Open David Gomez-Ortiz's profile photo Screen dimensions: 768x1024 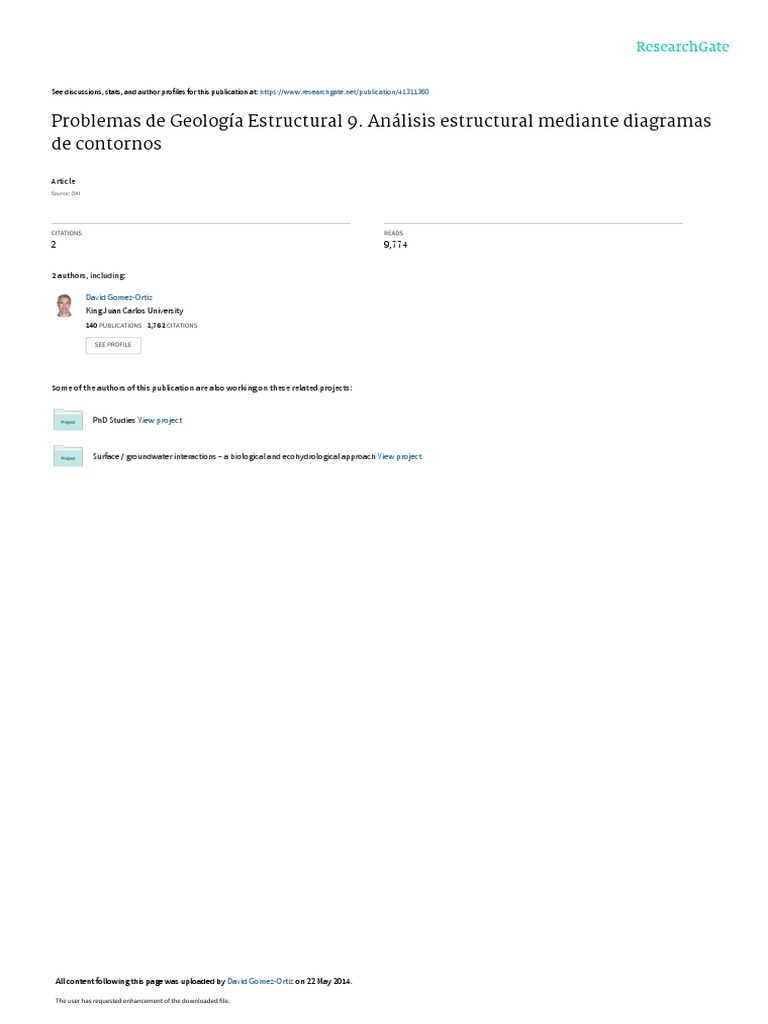coord(64,306)
